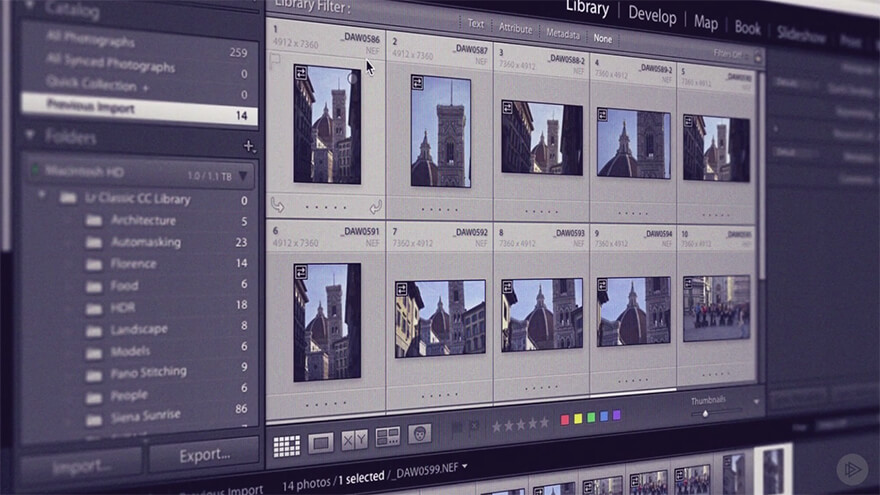Apply yellow color label

click(x=578, y=419)
